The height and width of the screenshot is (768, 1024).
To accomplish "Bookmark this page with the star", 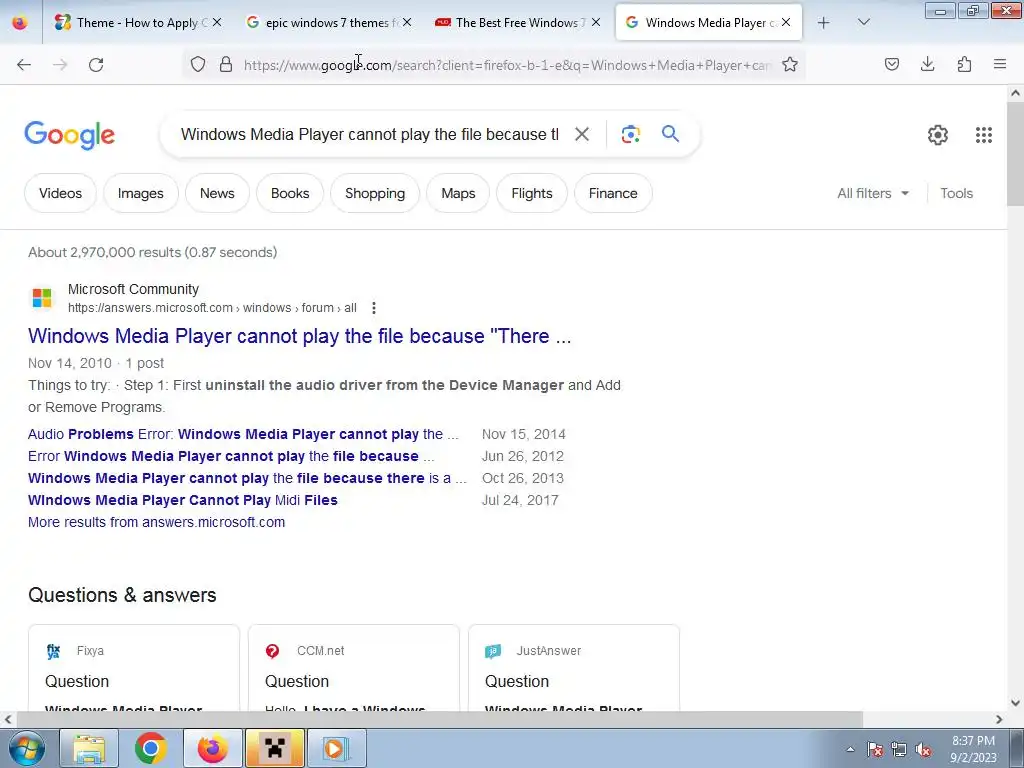I will pos(790,64).
